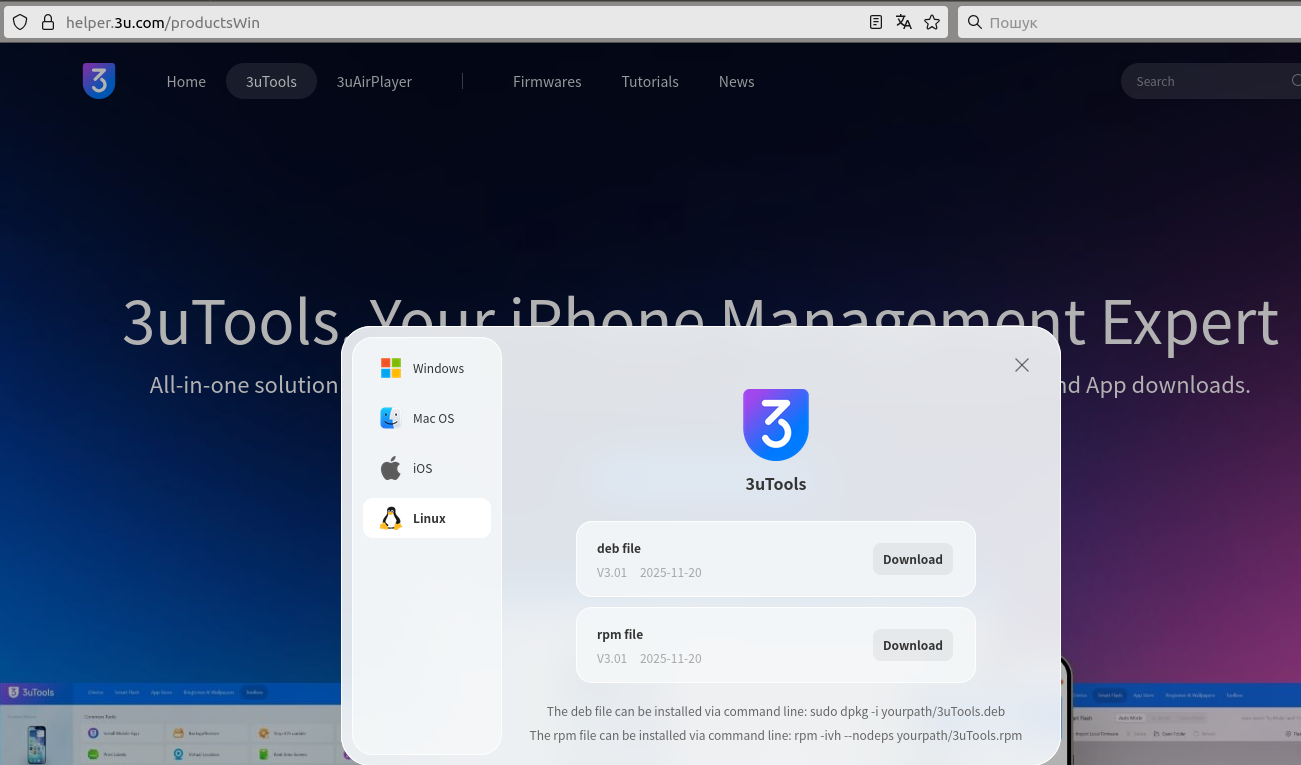Screen dimensions: 1301x765
Task: Click the search magnifier icon in browser search box
Action: [975, 22]
